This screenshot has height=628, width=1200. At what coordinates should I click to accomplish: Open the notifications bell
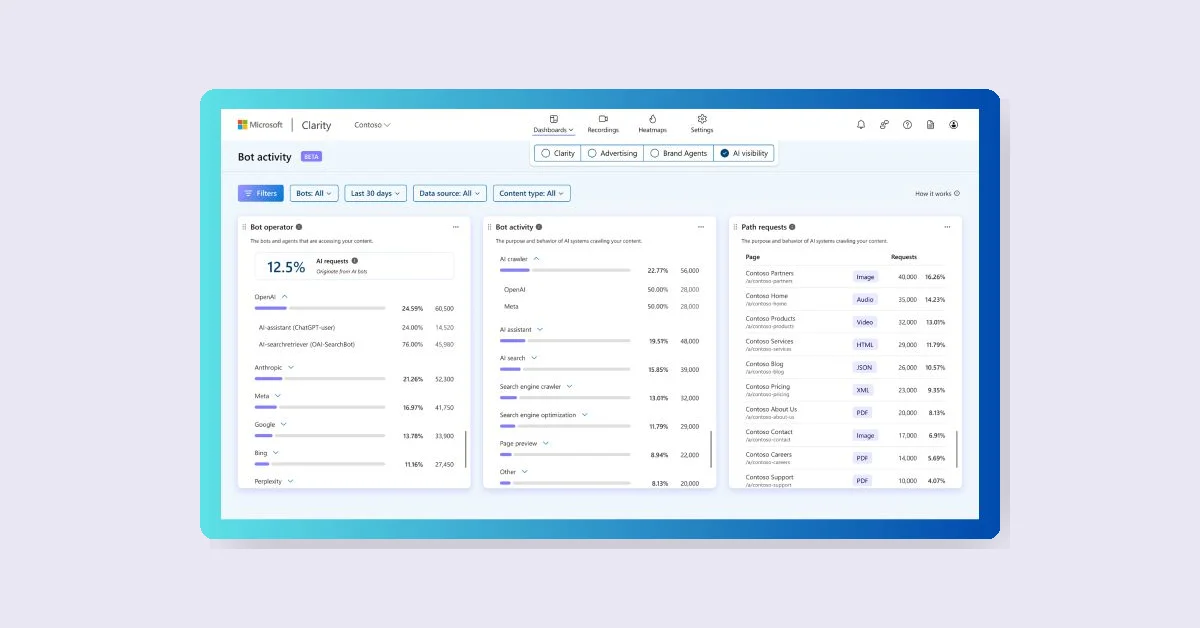click(861, 124)
